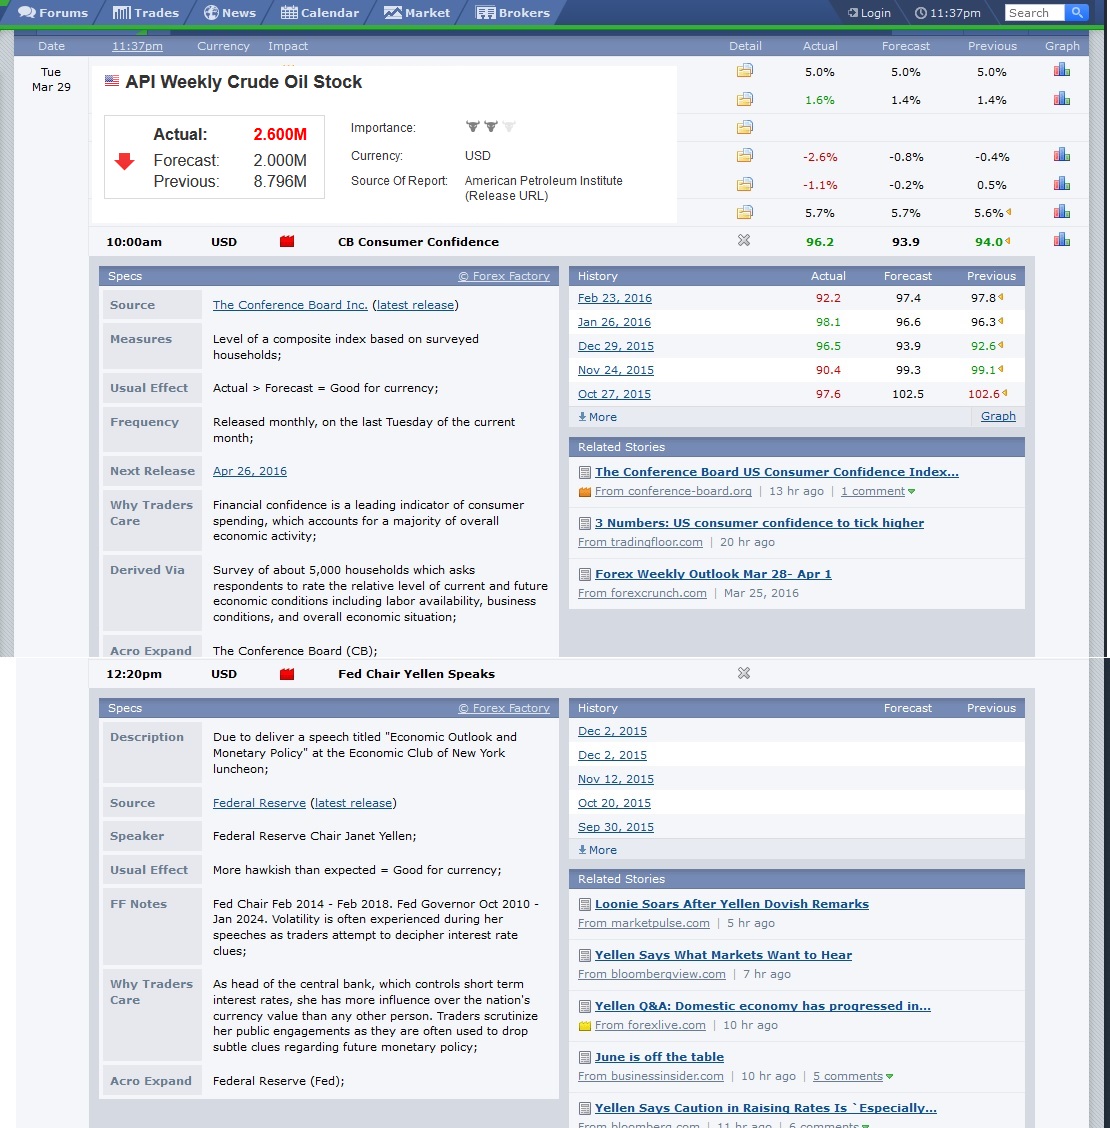Expand the 5 comments dropdown
The image size is (1110, 1128).
[x=853, y=1076]
